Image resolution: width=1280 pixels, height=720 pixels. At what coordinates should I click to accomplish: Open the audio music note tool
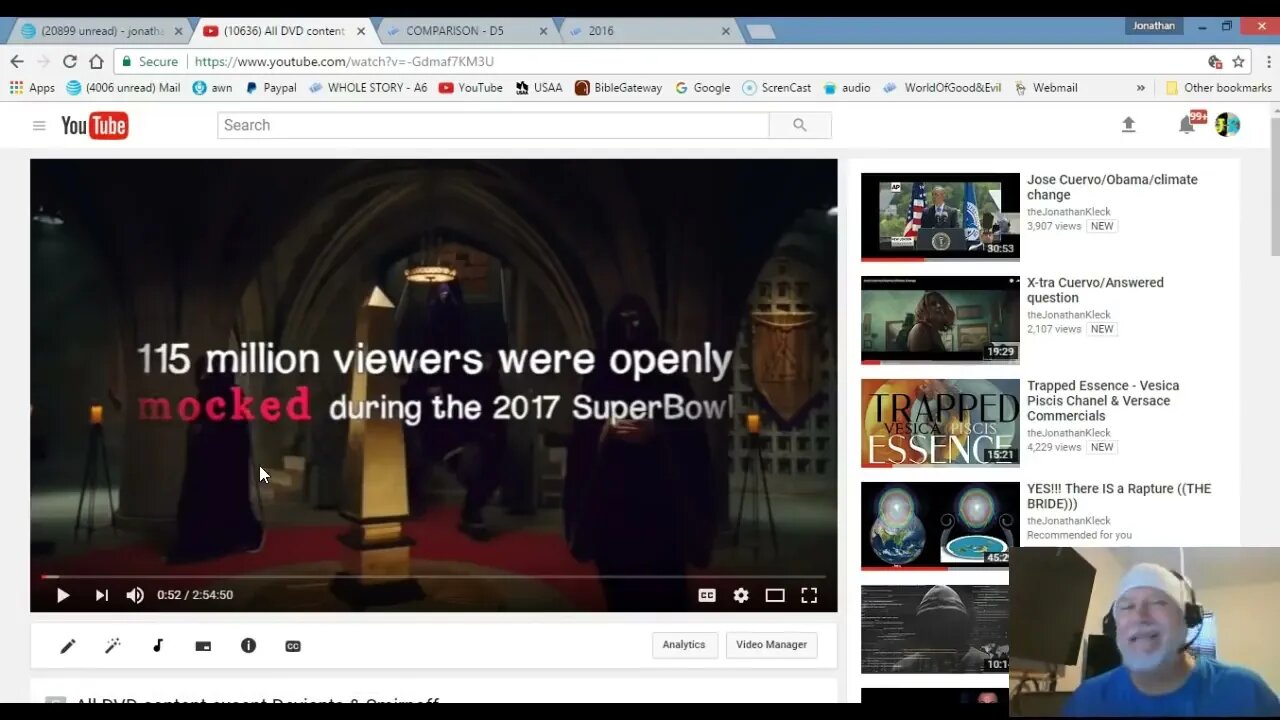tap(158, 646)
